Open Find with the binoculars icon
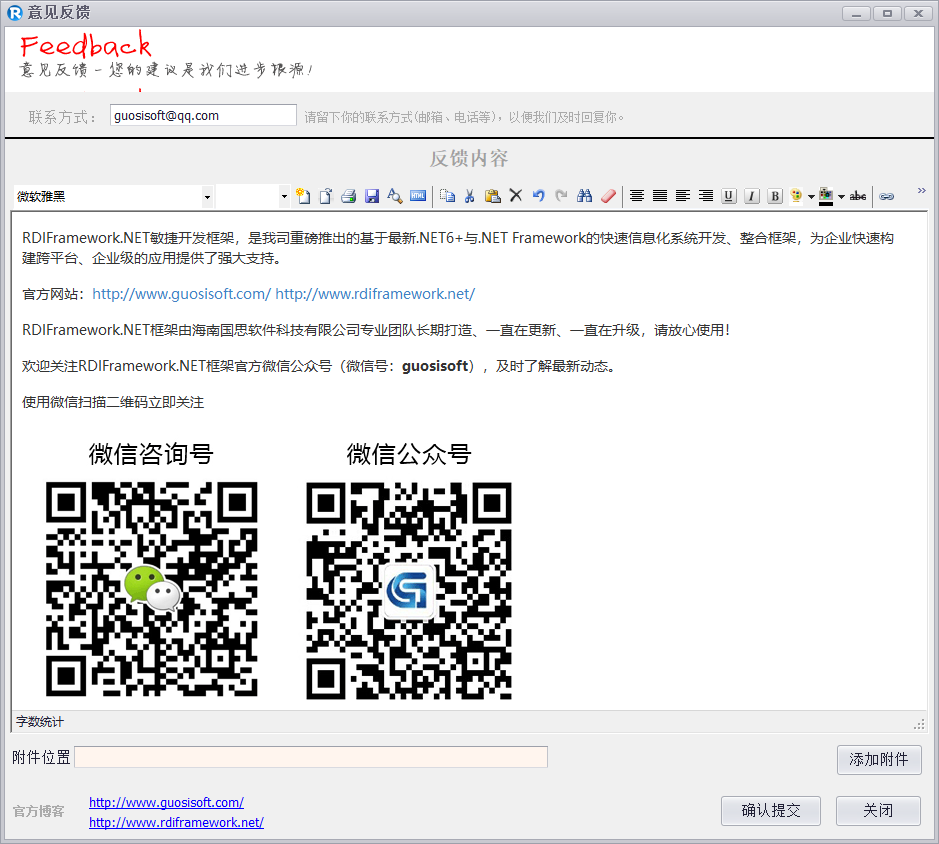This screenshot has height=844, width=939. click(585, 197)
